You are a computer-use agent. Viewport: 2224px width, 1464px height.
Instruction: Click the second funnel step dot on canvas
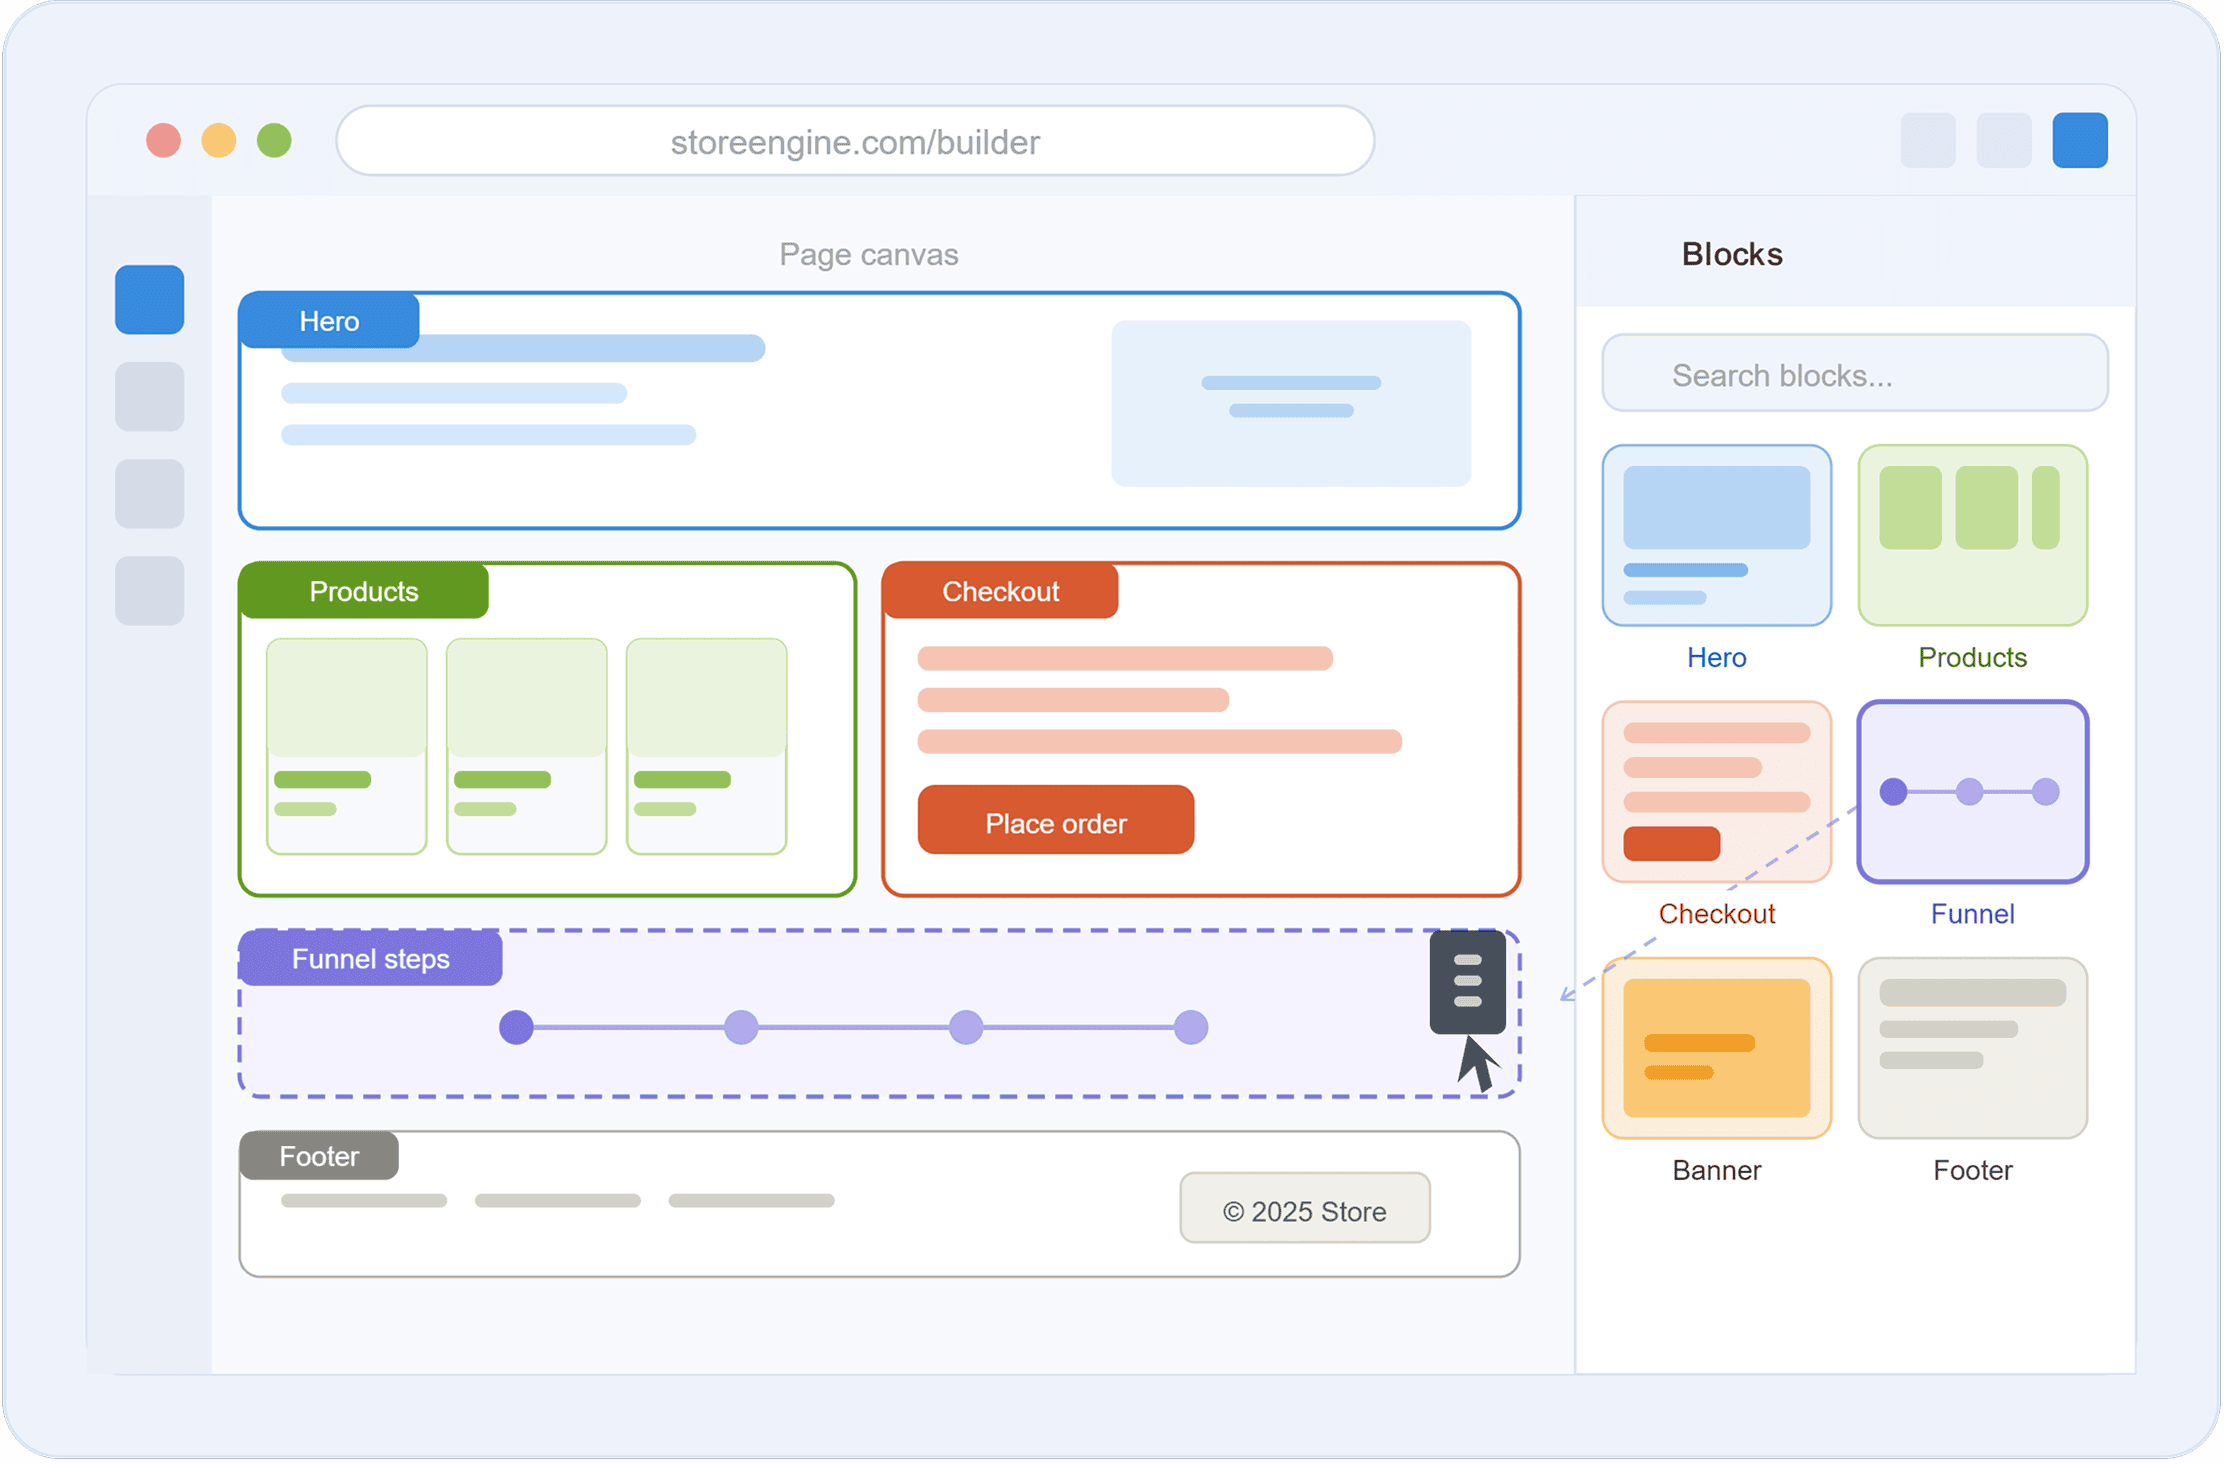pos(741,1027)
